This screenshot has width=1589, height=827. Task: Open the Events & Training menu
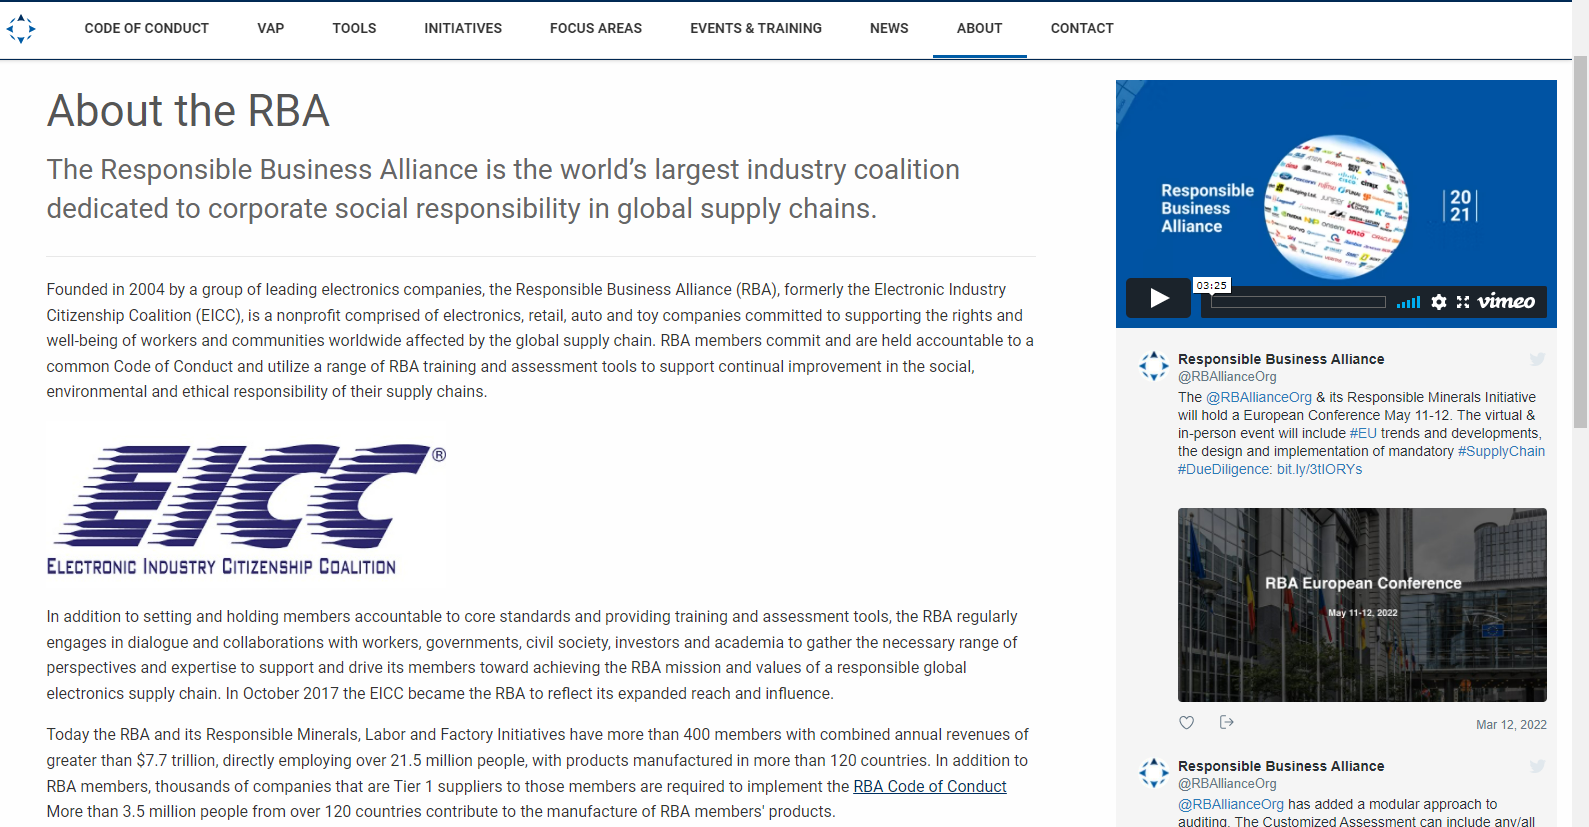point(756,28)
